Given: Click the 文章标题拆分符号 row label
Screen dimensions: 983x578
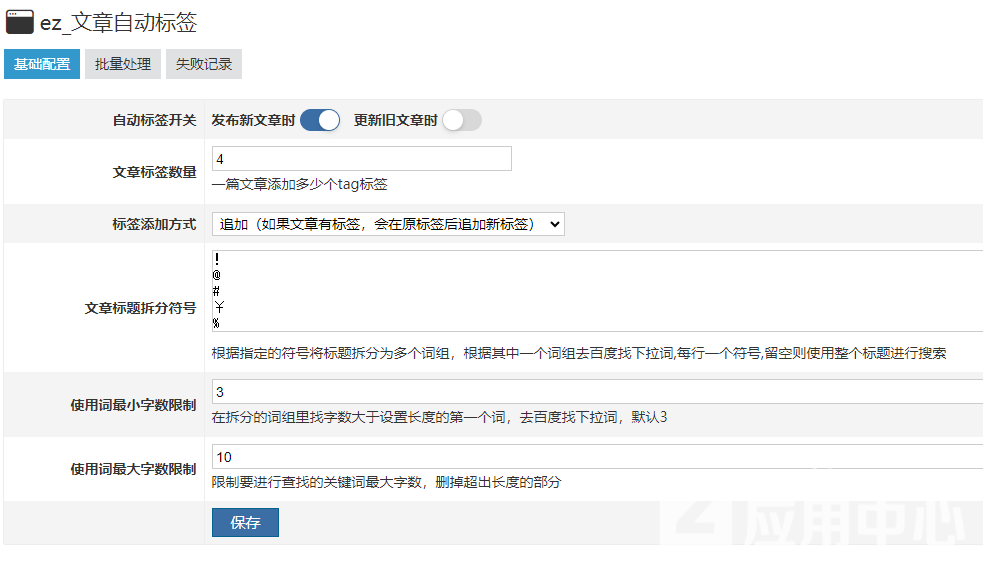Looking at the screenshot, I should 140,308.
